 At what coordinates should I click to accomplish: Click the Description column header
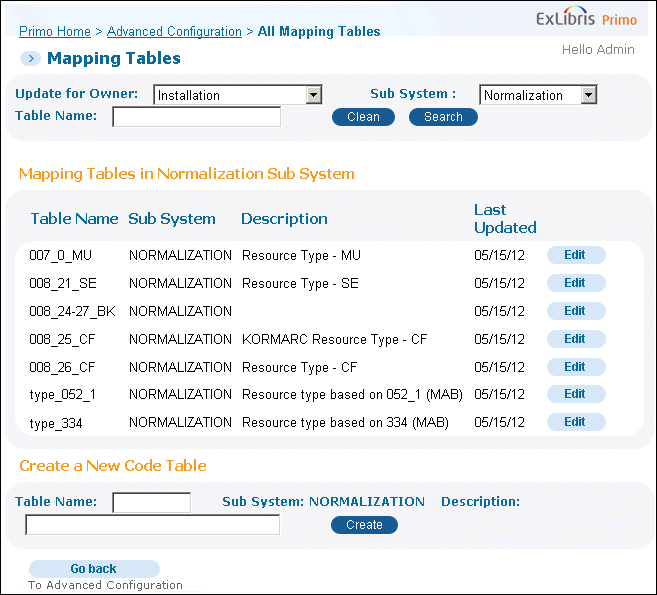284,219
